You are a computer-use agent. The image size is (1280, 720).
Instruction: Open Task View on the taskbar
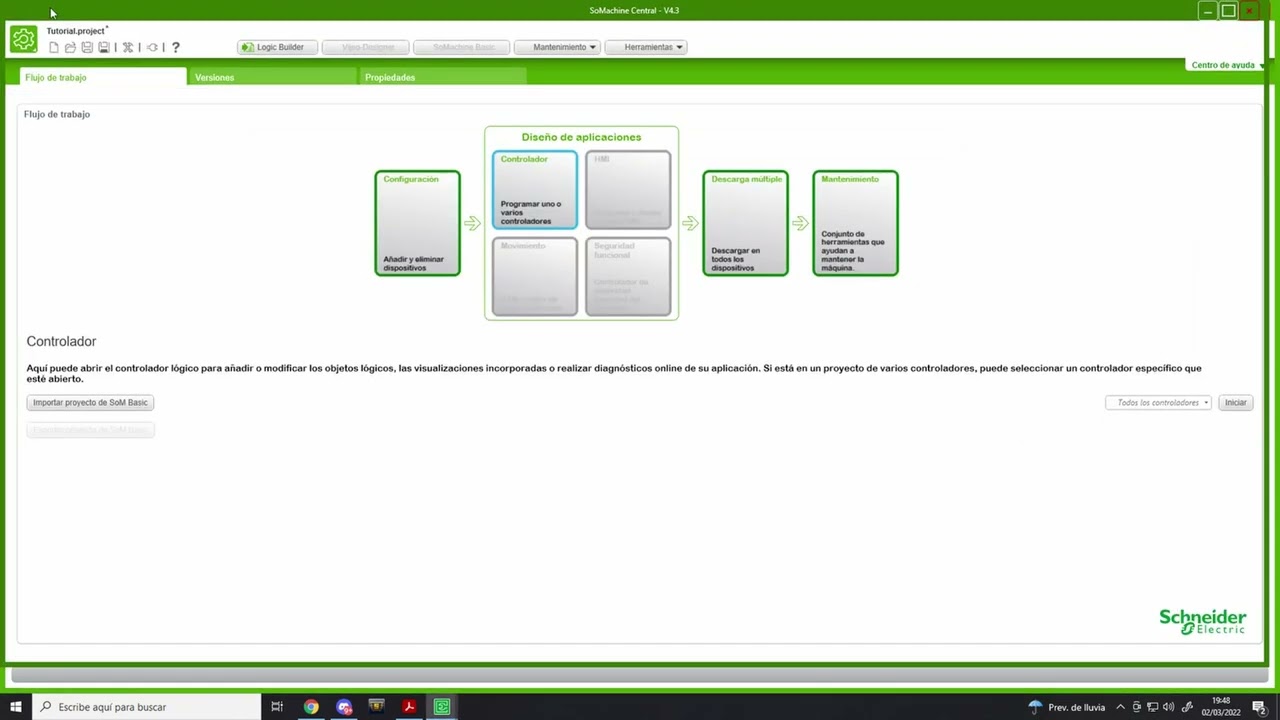point(277,707)
